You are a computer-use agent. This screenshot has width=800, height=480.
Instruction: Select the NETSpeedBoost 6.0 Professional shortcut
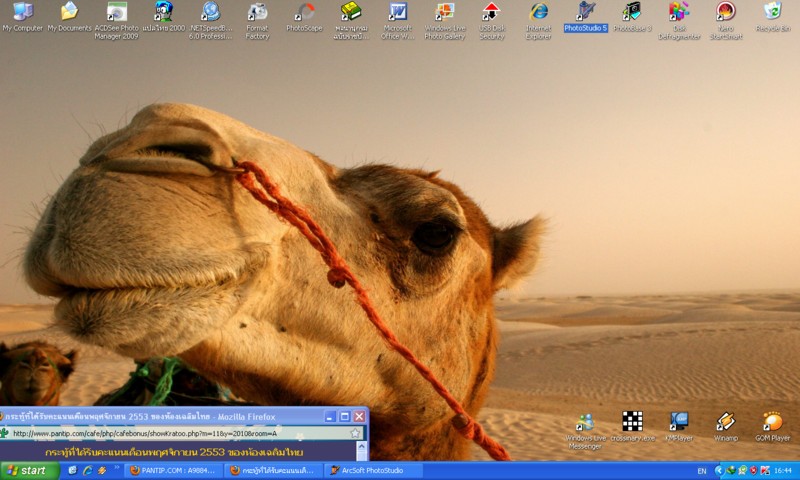210,21
